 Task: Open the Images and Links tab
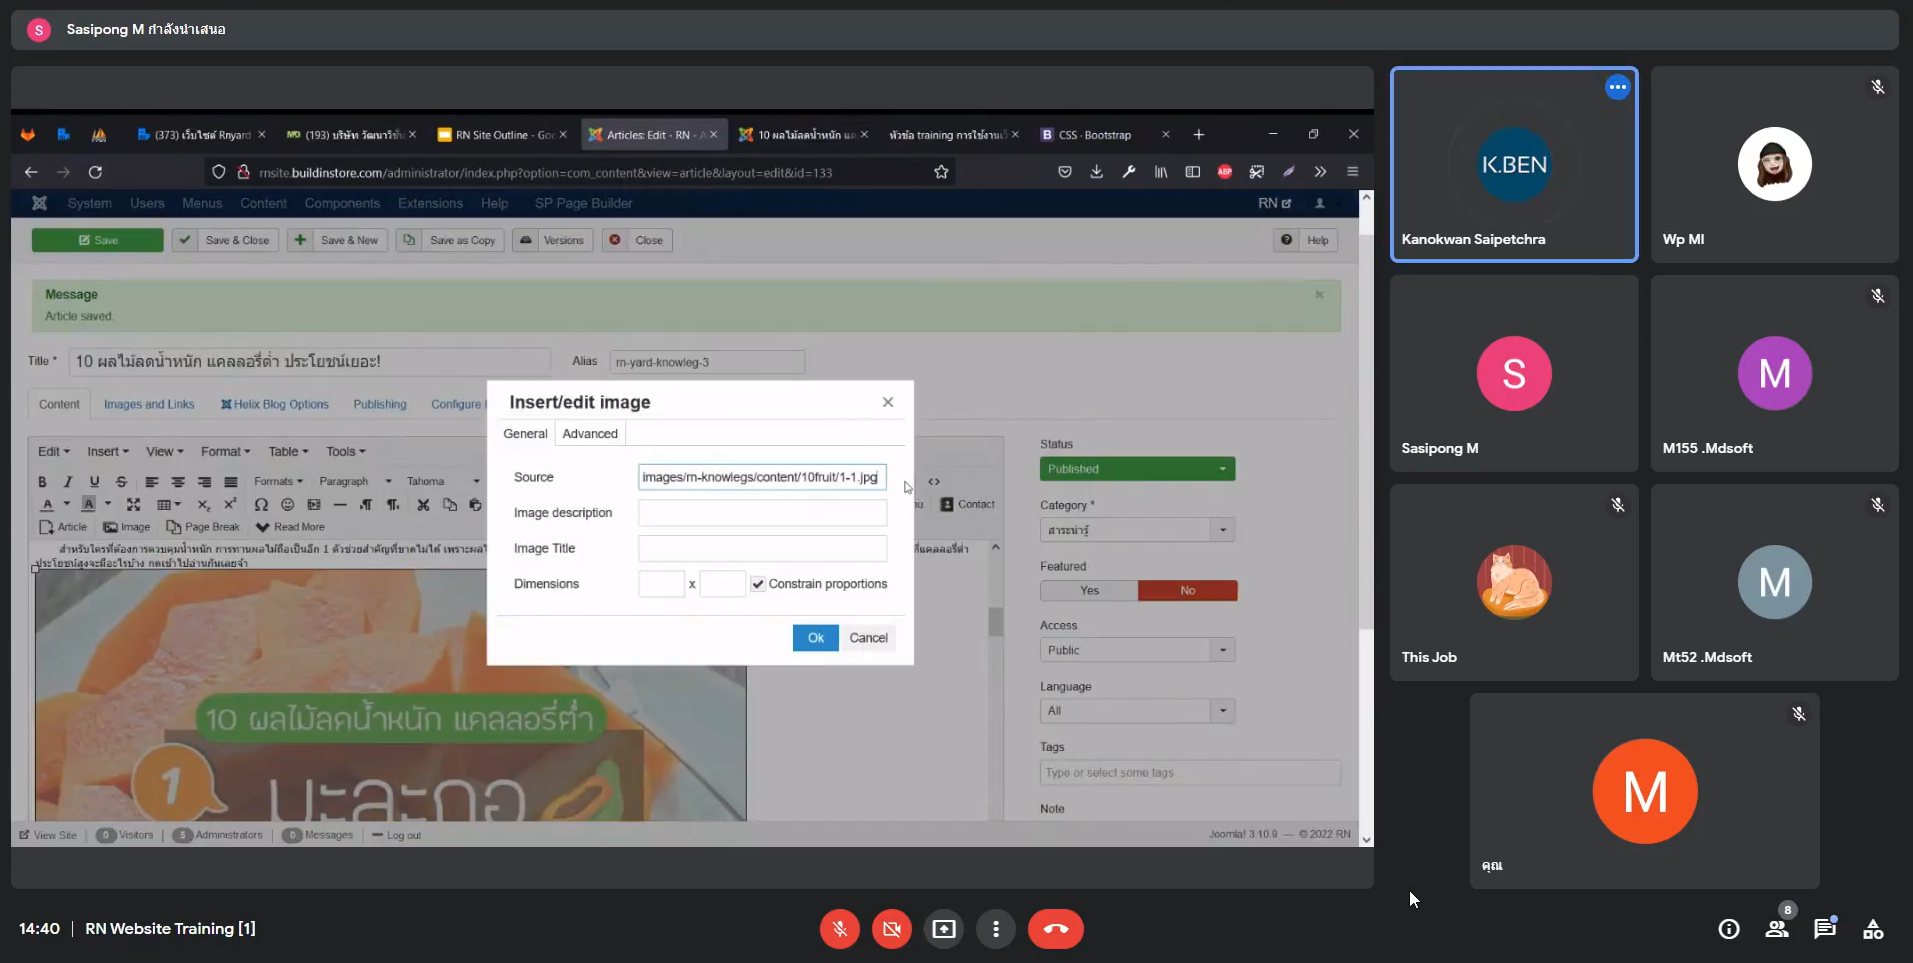[149, 405]
